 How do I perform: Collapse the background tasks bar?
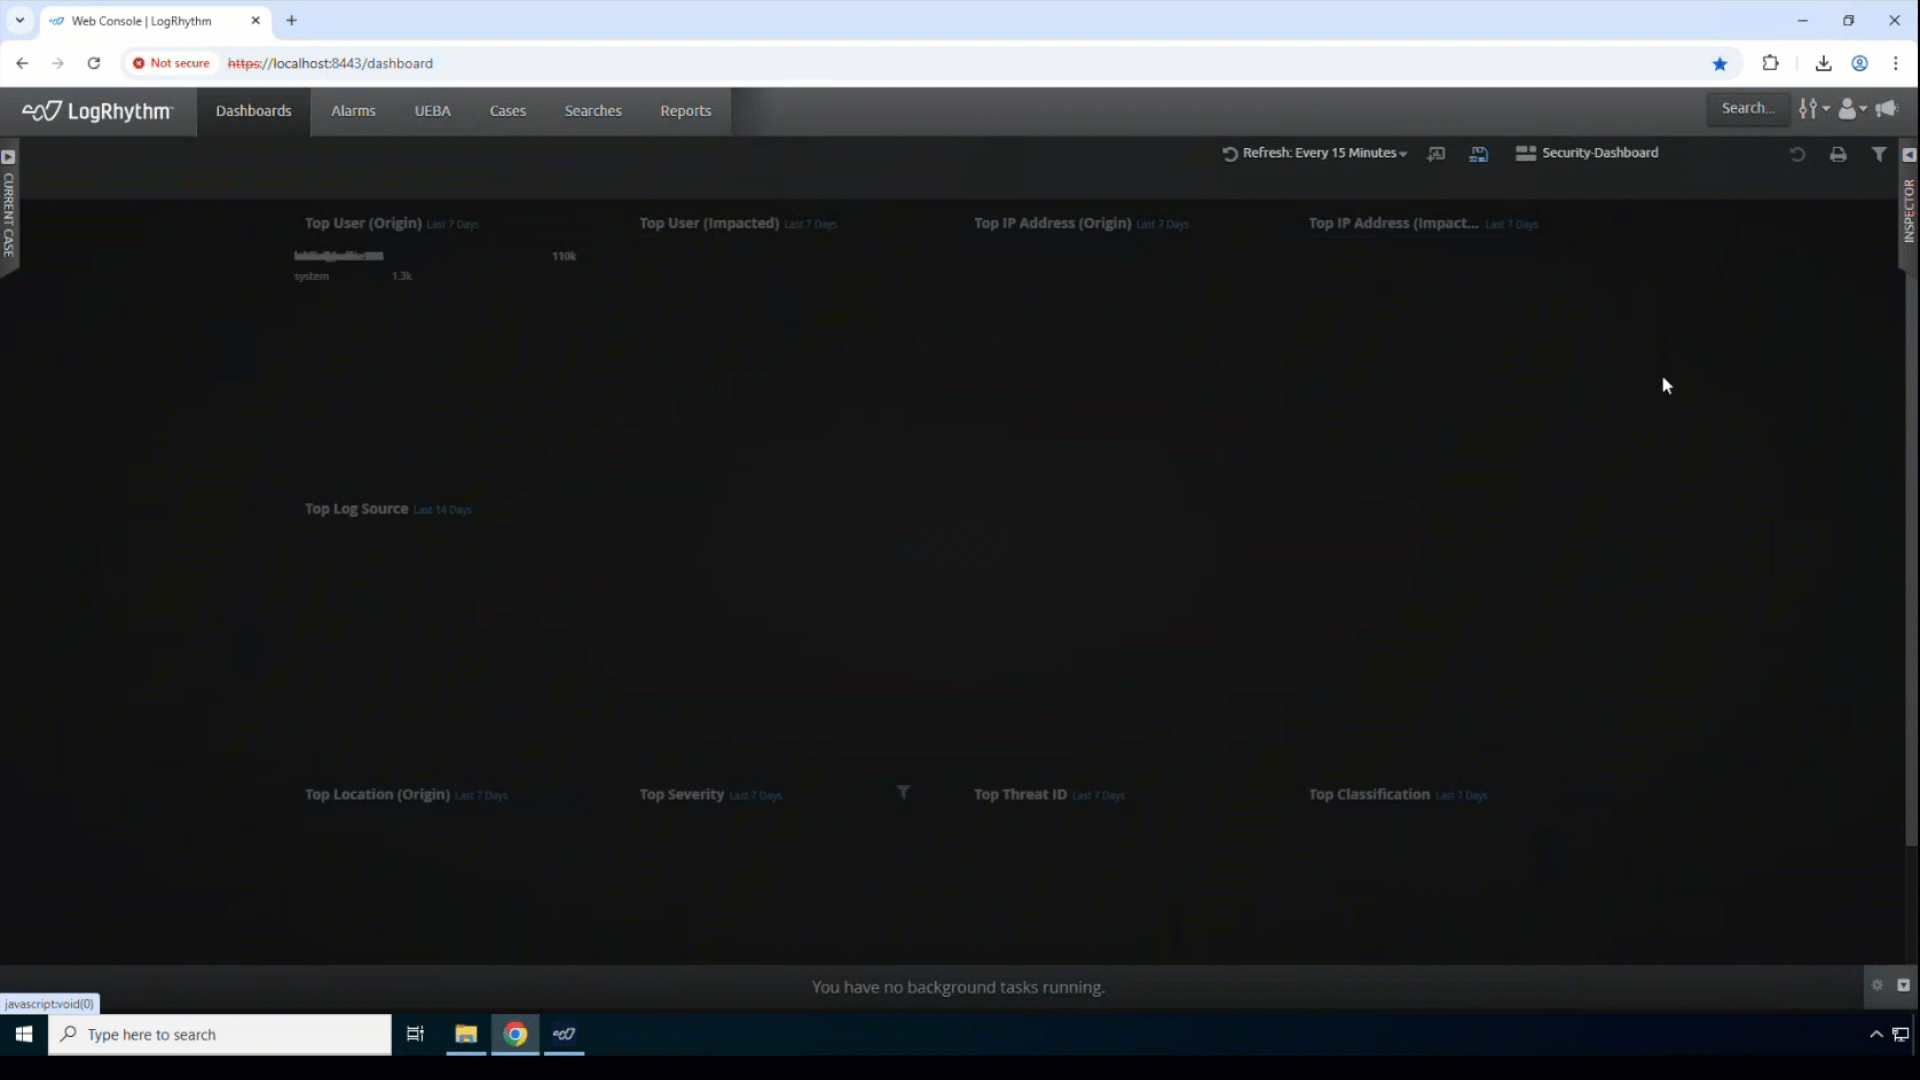[1902, 985]
